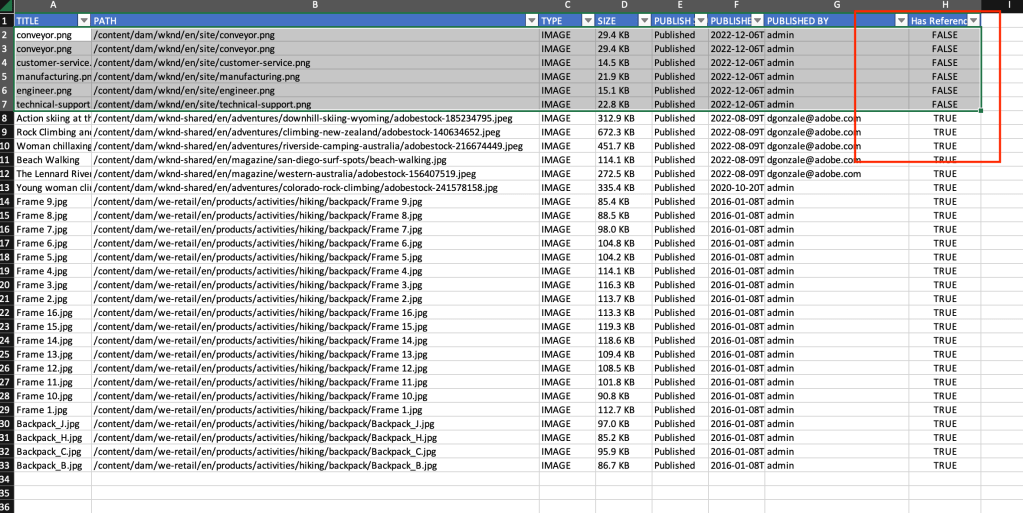Open the PATH column filter dropdown
This screenshot has width=1023, height=513.
(531, 21)
